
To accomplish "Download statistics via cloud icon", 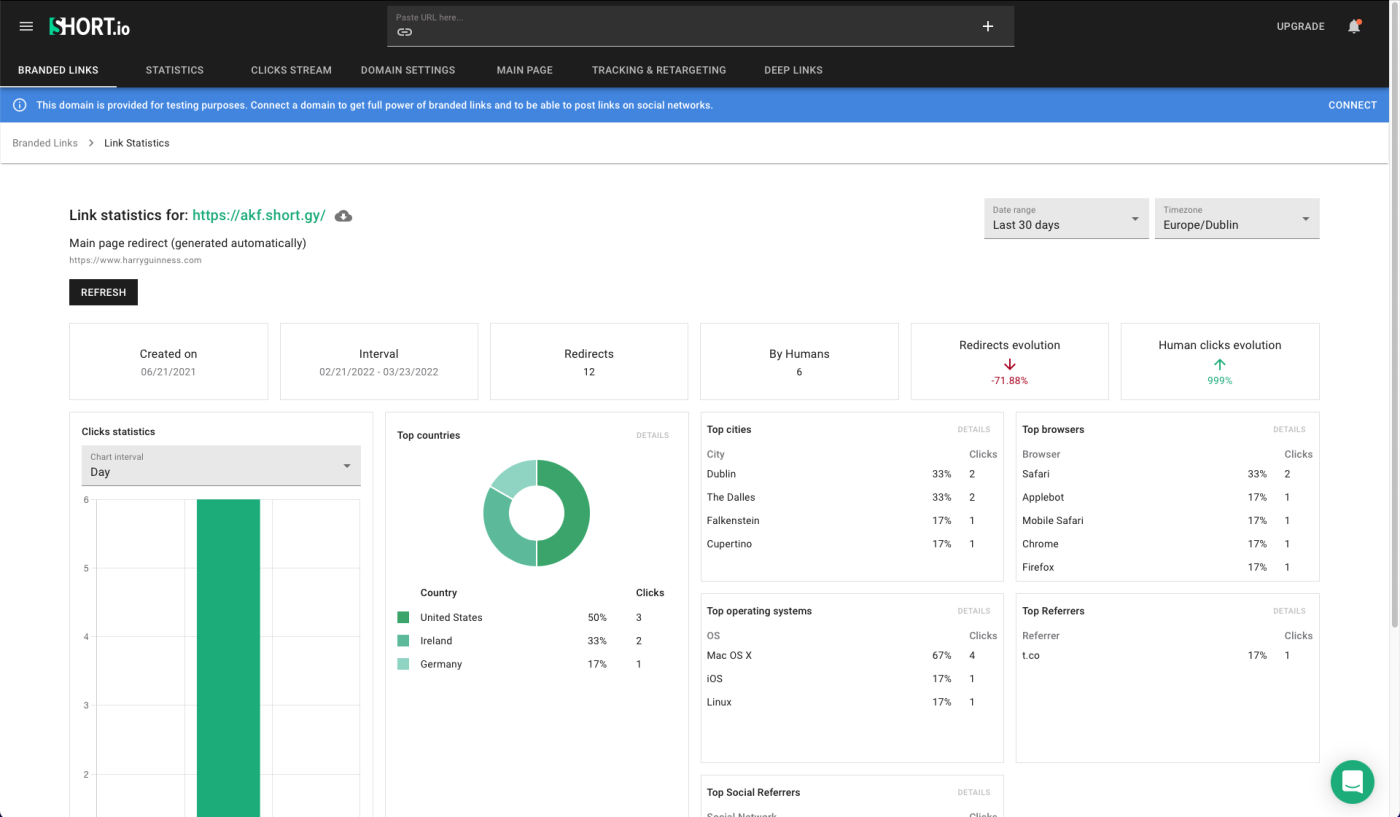I will pyautogui.click(x=343, y=216).
